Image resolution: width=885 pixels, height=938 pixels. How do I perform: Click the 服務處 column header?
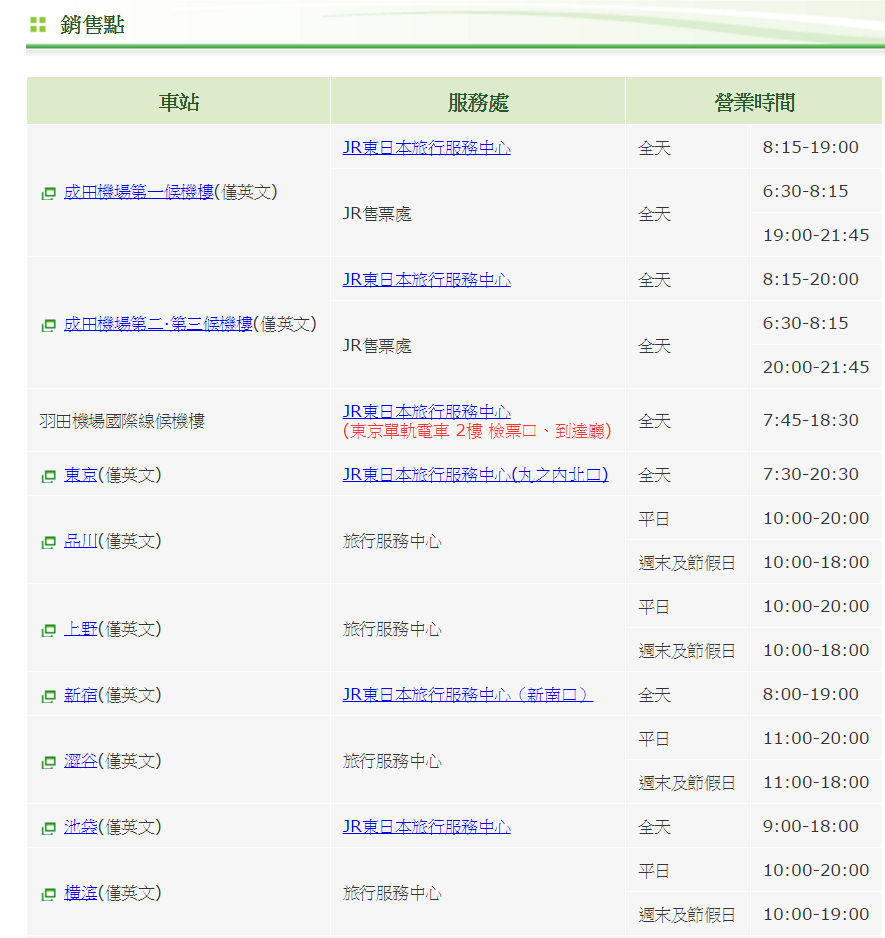click(x=478, y=102)
